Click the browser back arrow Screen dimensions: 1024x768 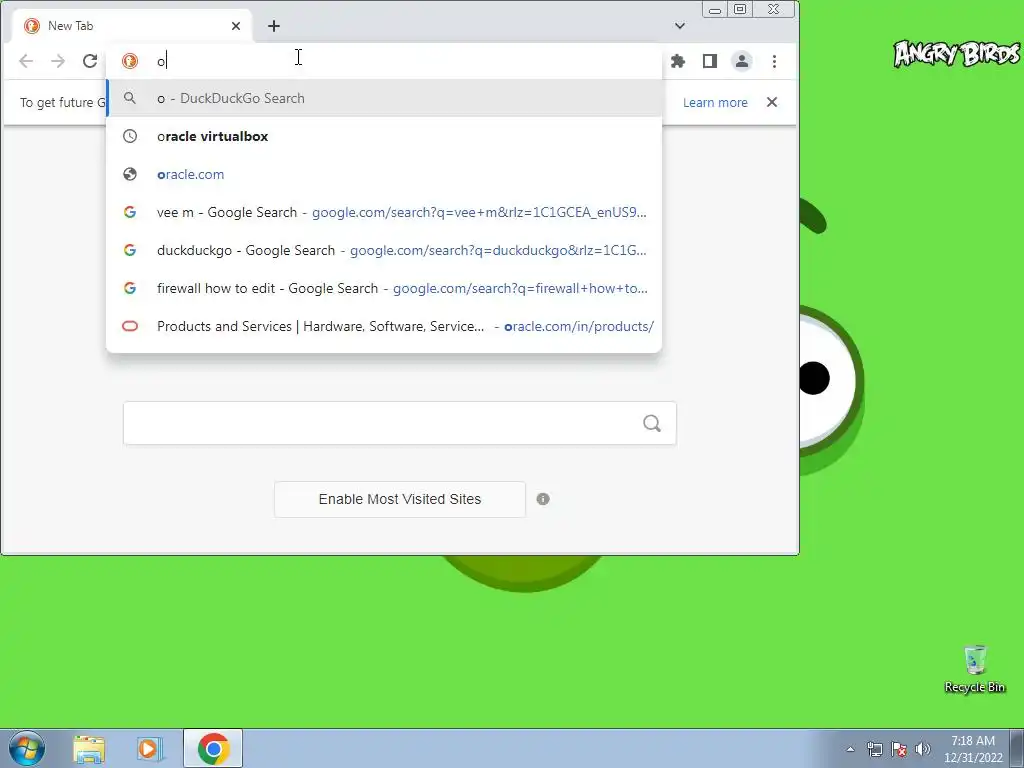(26, 61)
